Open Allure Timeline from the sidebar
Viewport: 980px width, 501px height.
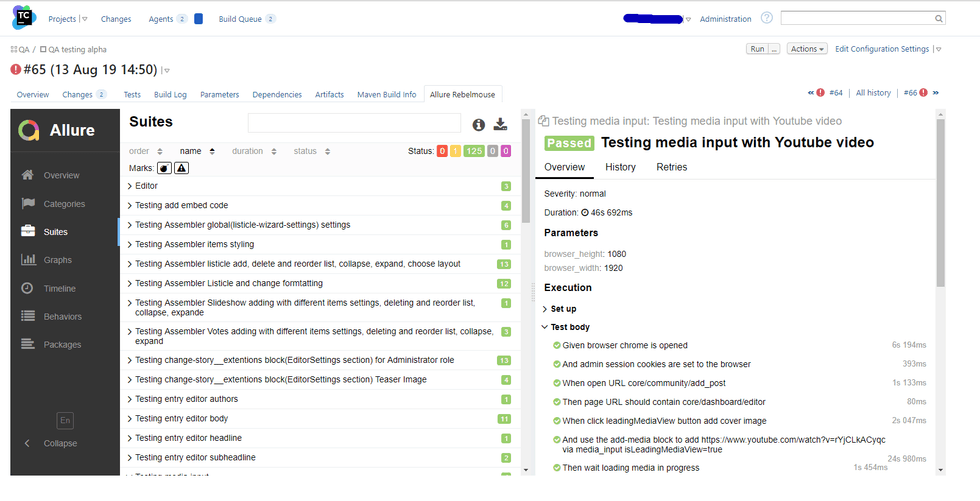[60, 288]
